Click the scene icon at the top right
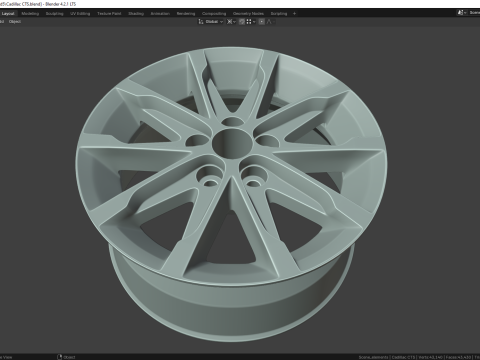 (460, 12)
